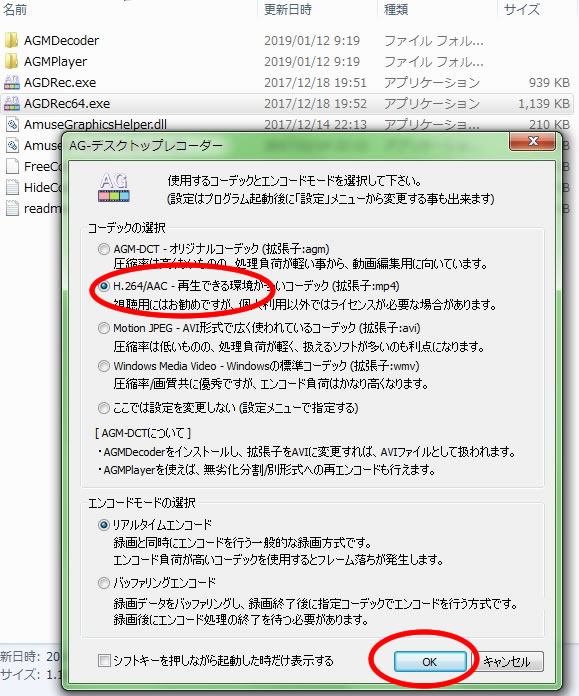Viewport: 579px width, 696px height.
Task: Select リアルタイムエンコード encode mode
Action: [x=103, y=525]
